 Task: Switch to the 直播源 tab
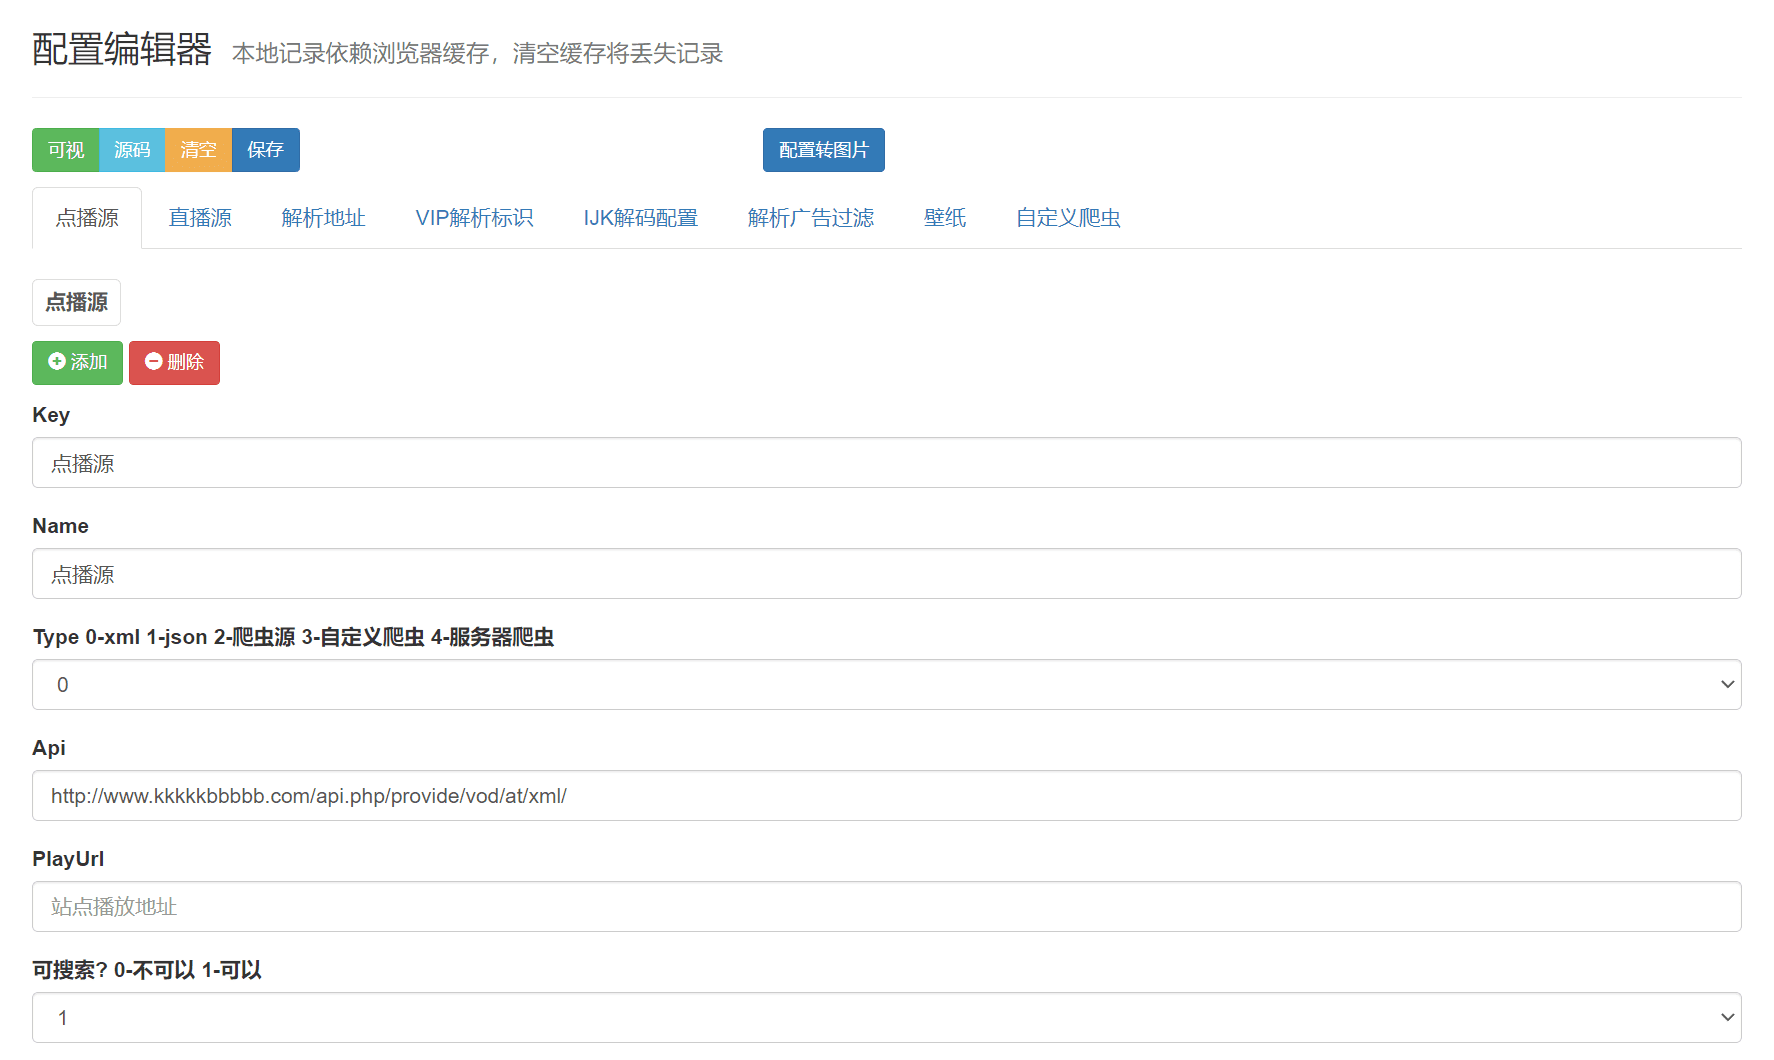[200, 217]
